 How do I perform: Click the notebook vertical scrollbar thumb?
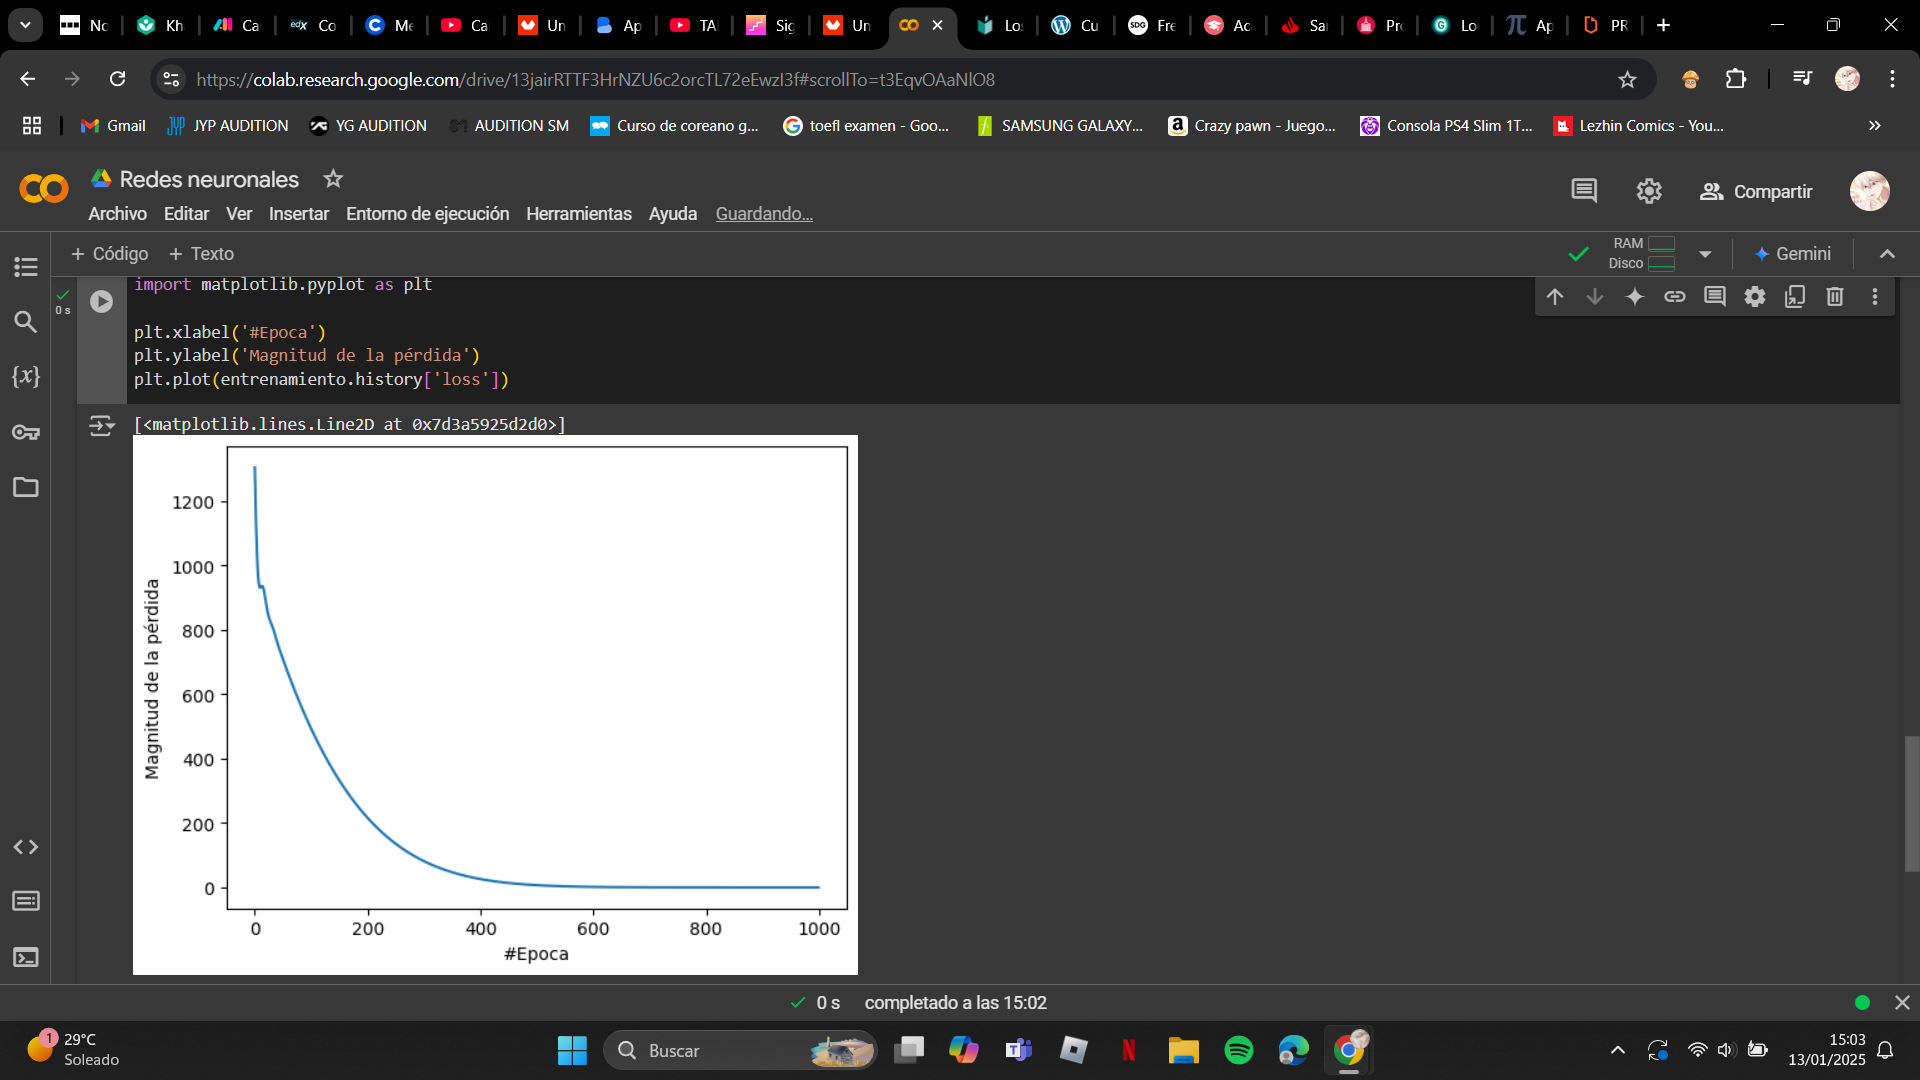[1911, 803]
